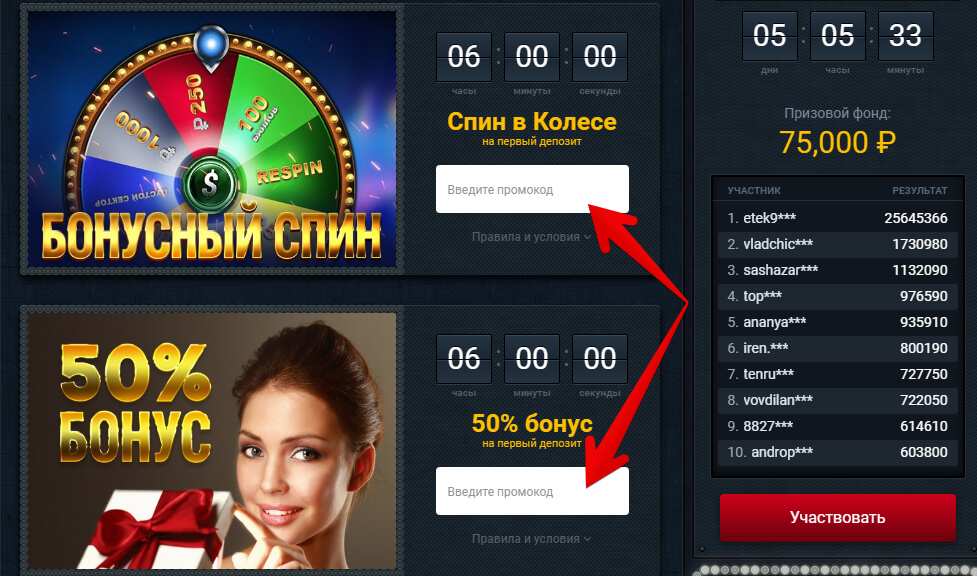Click the blue pointer gem atop the wheel

[211, 46]
